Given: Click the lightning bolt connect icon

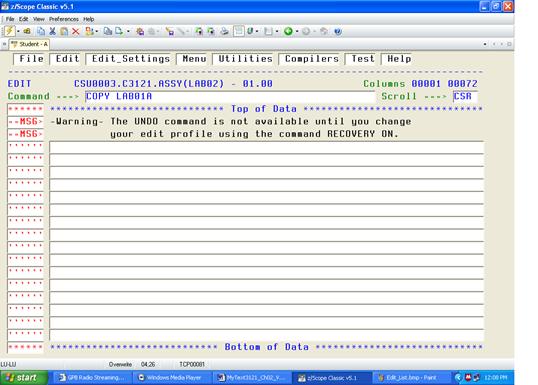Looking at the screenshot, I should point(9,31).
